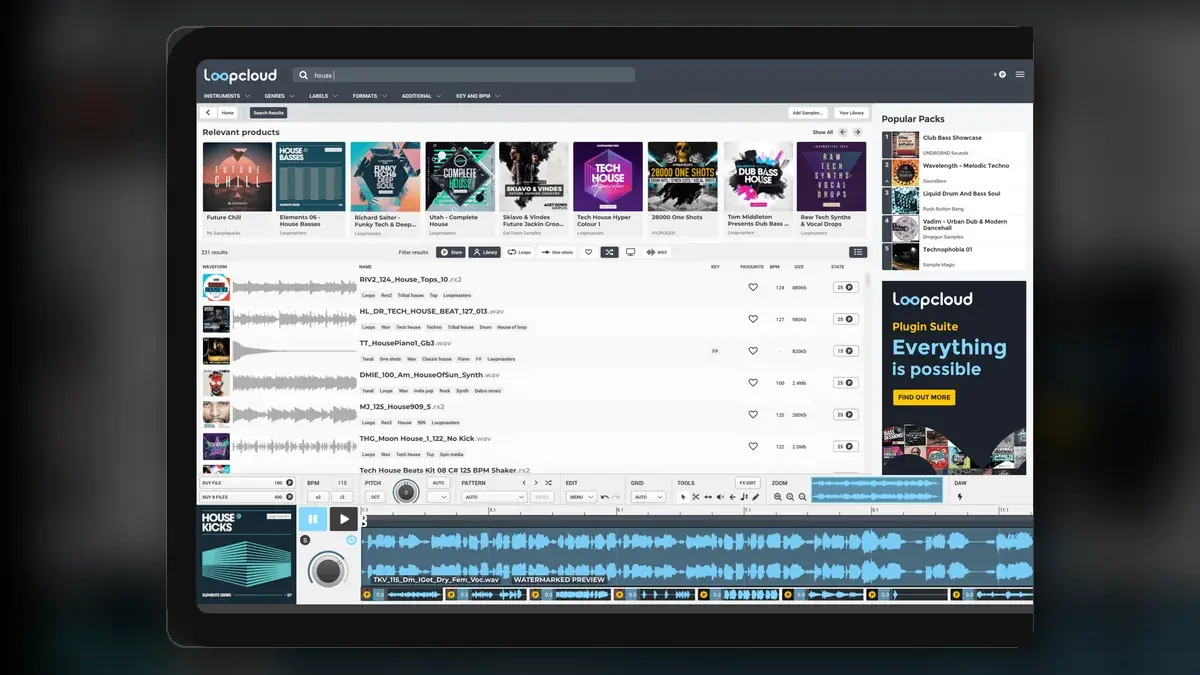This screenshot has width=1200, height=675.
Task: Zoom out on the waveform editor
Action: 802,497
